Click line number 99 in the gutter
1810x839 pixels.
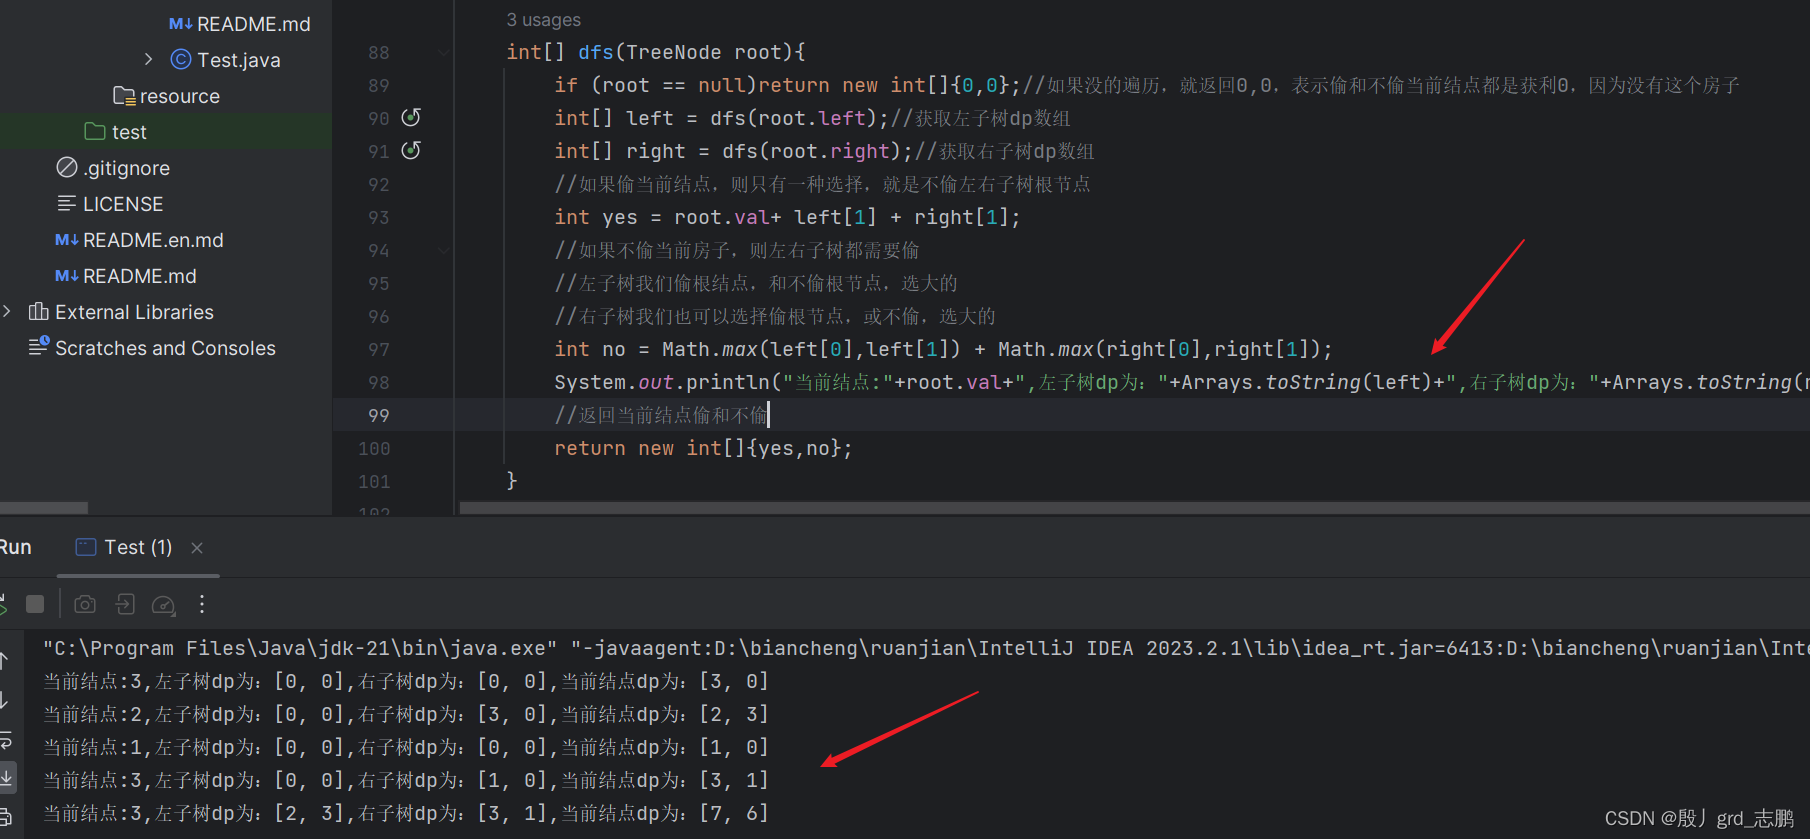click(x=378, y=415)
